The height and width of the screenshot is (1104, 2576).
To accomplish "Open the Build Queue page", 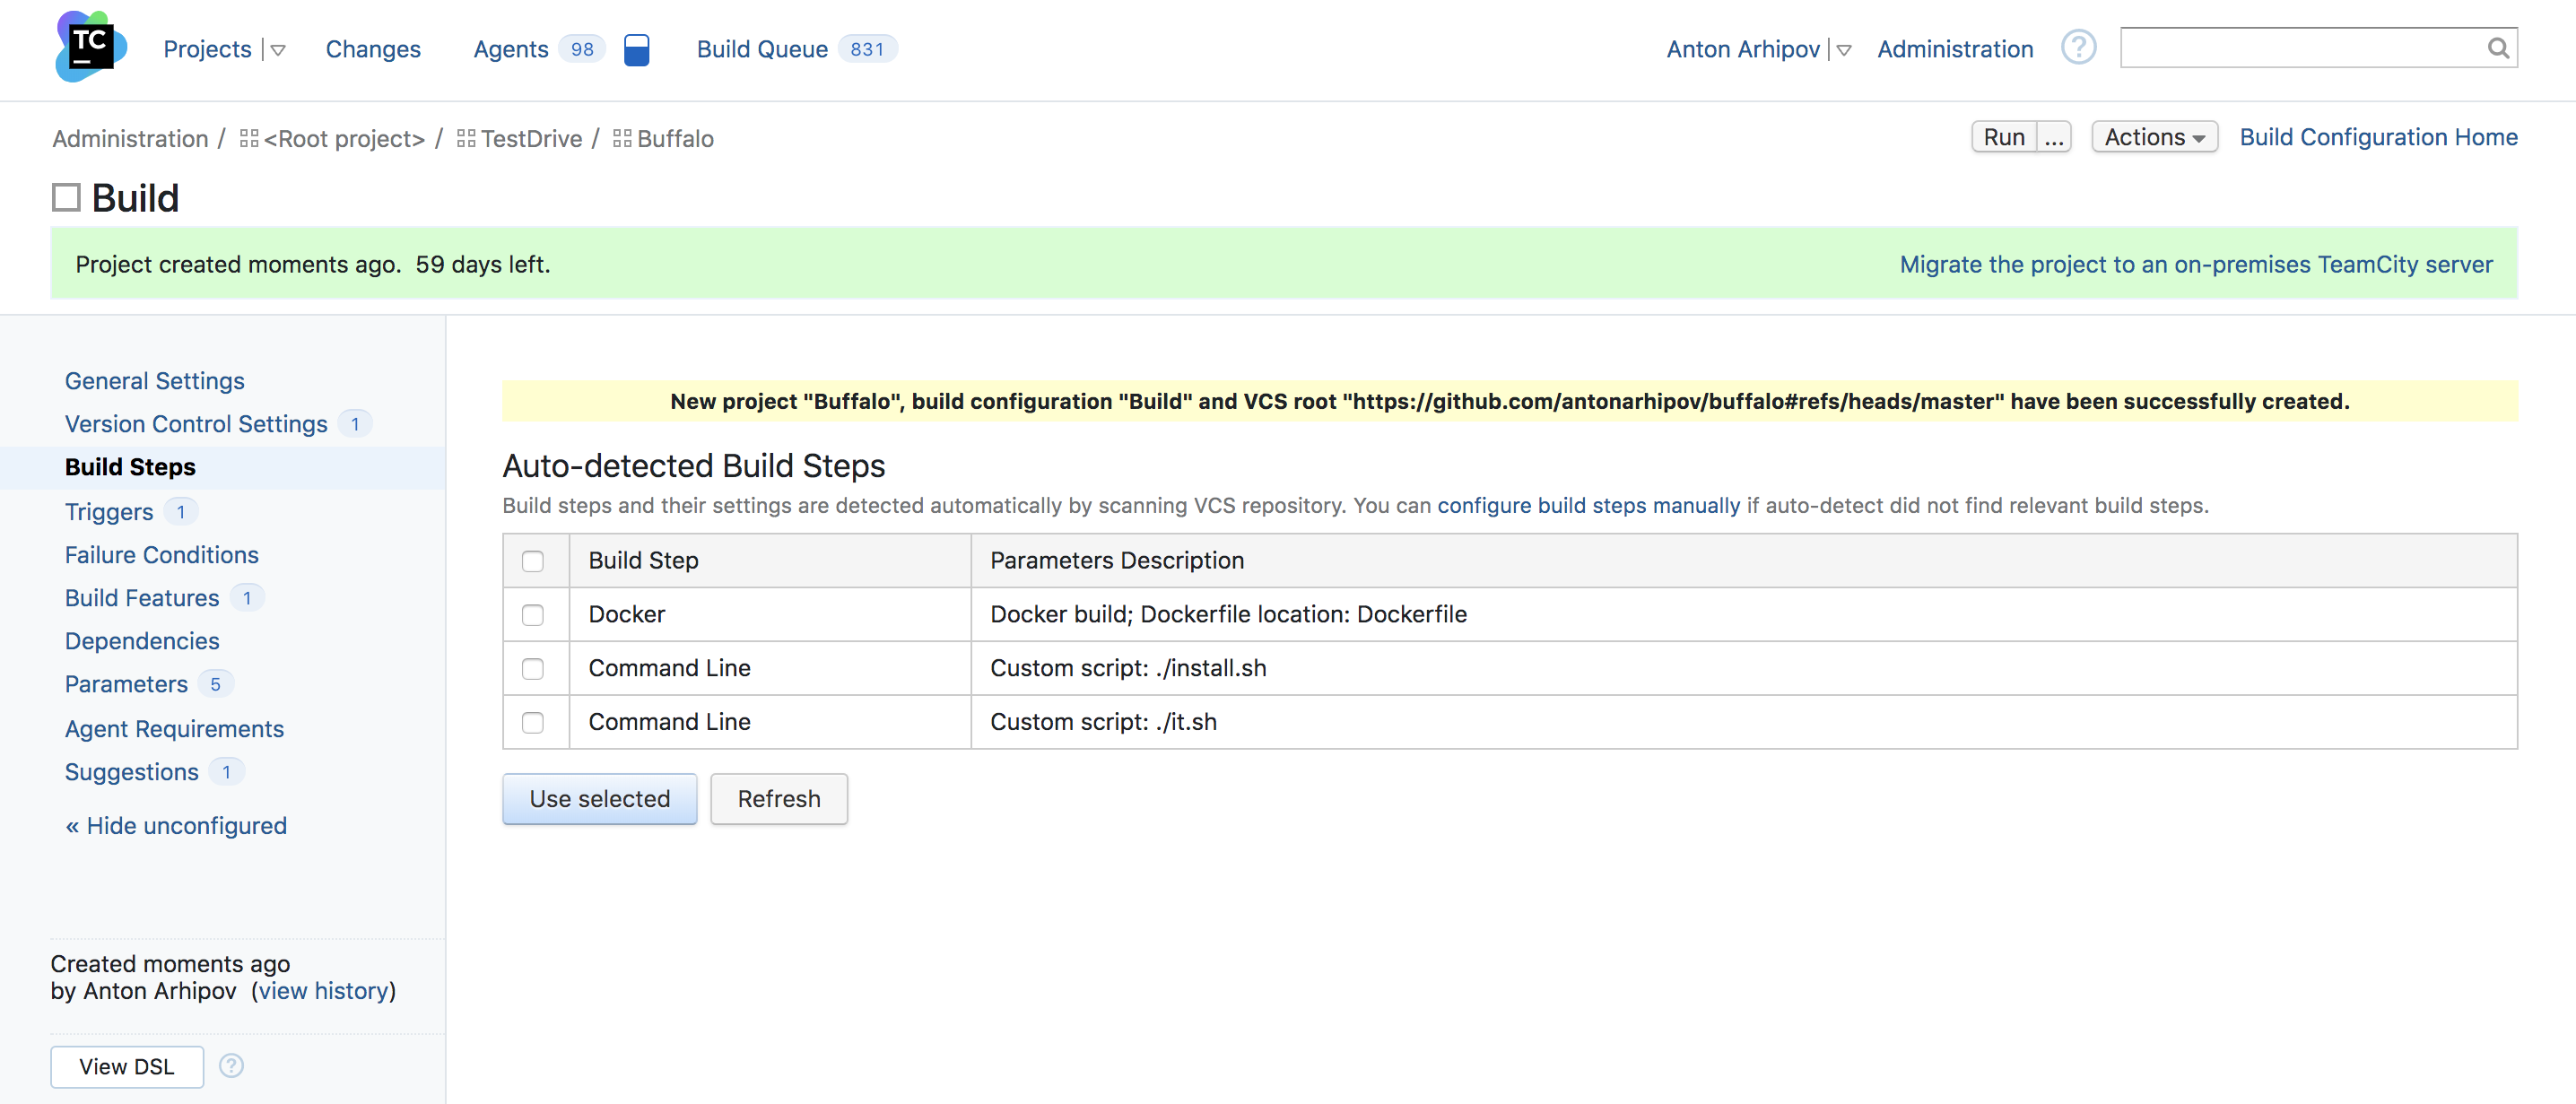I will click(x=762, y=49).
